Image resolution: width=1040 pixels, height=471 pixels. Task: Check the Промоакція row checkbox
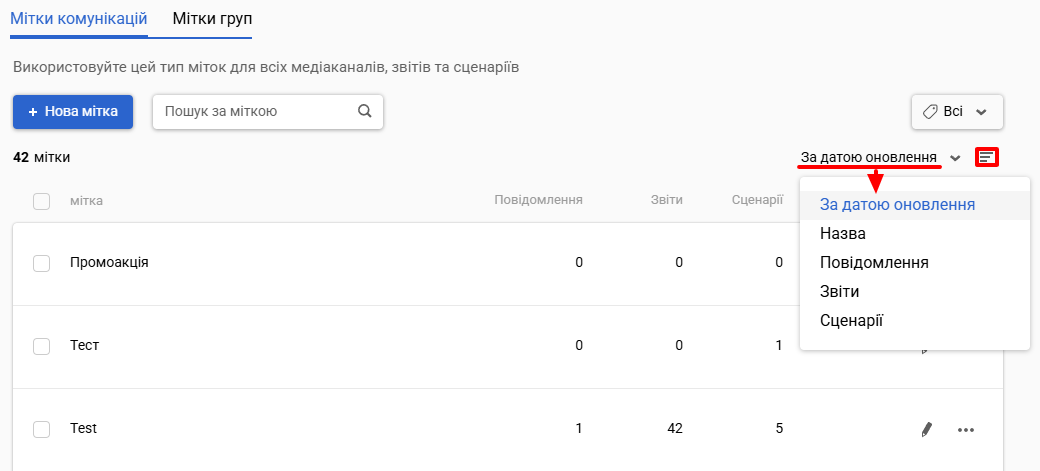(x=42, y=263)
